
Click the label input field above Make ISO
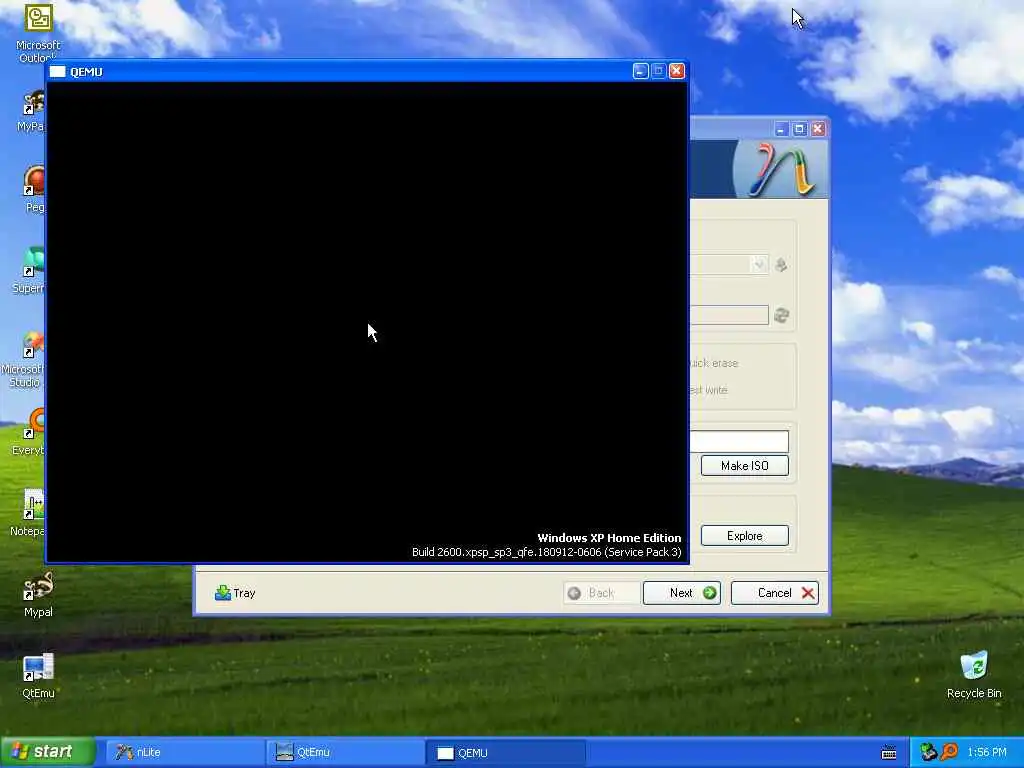point(739,441)
